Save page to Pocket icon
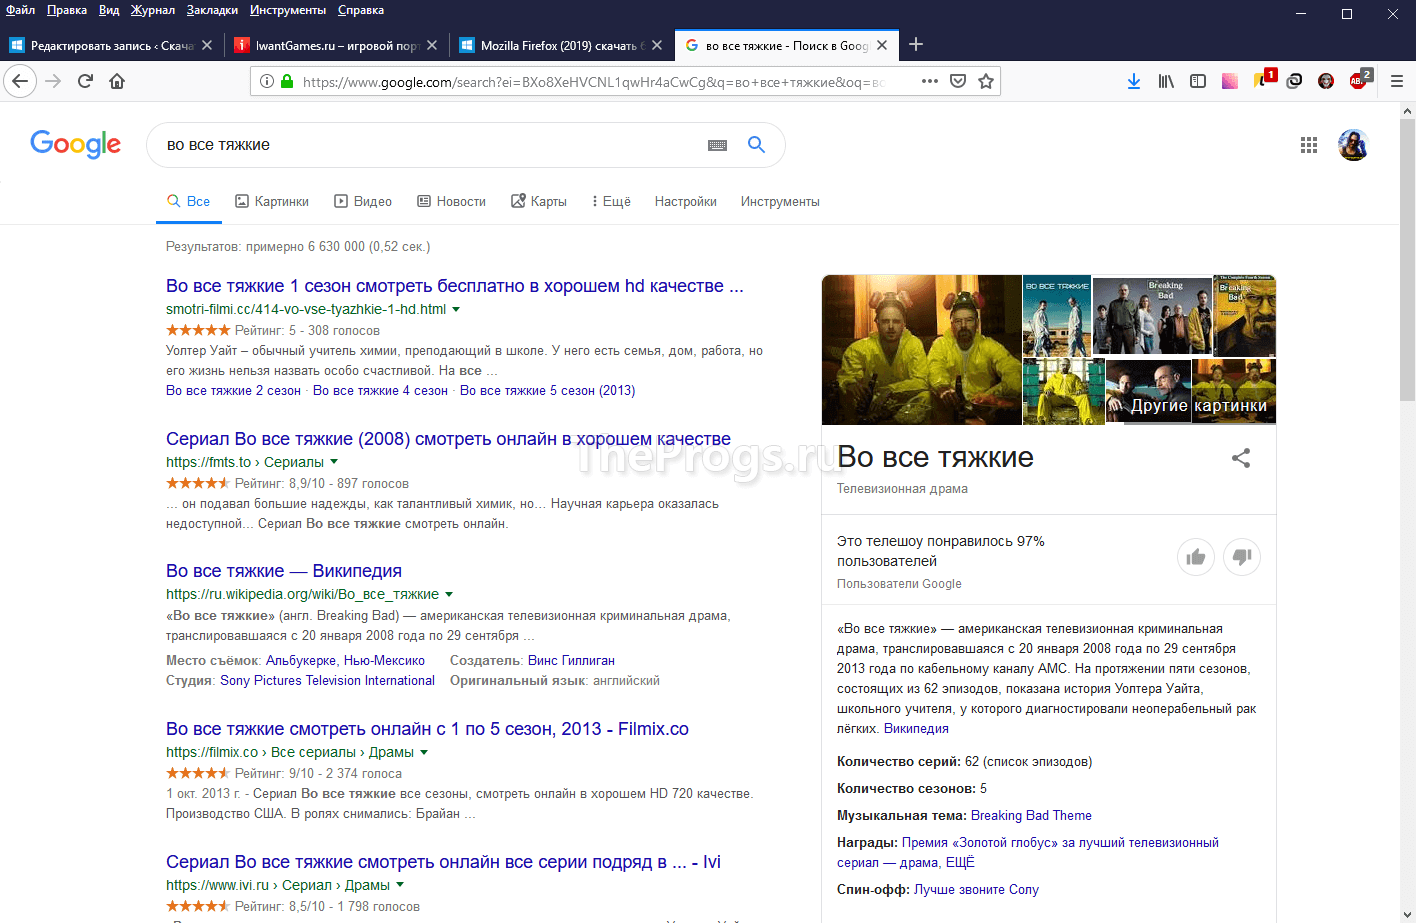 point(958,81)
